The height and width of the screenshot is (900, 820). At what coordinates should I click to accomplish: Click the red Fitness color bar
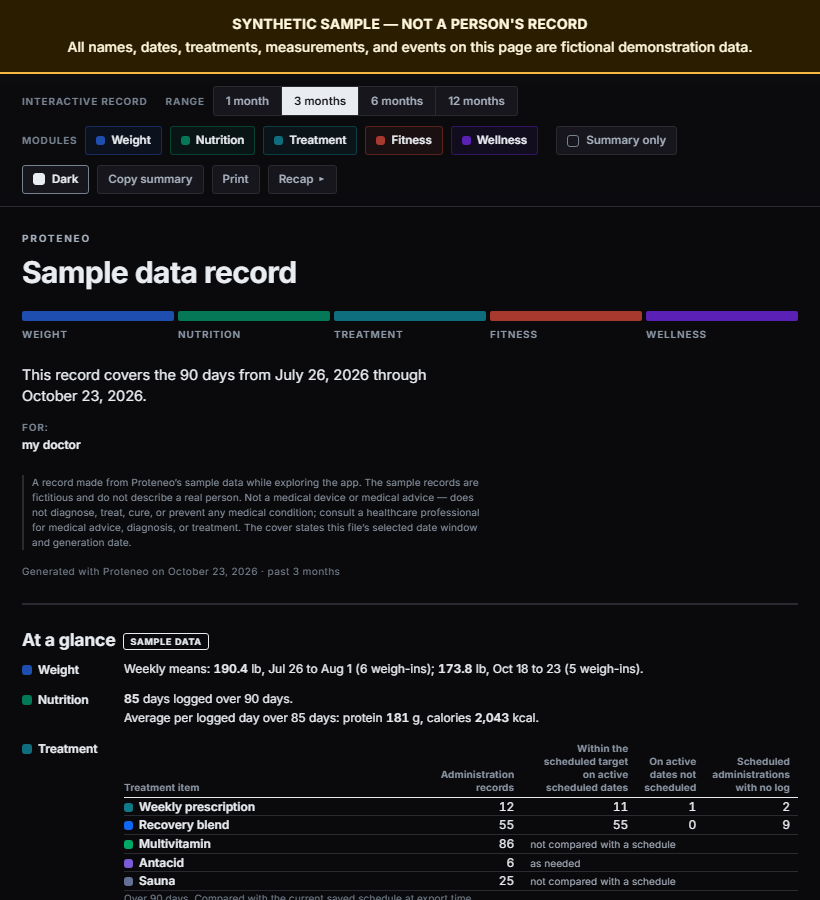pos(566,316)
